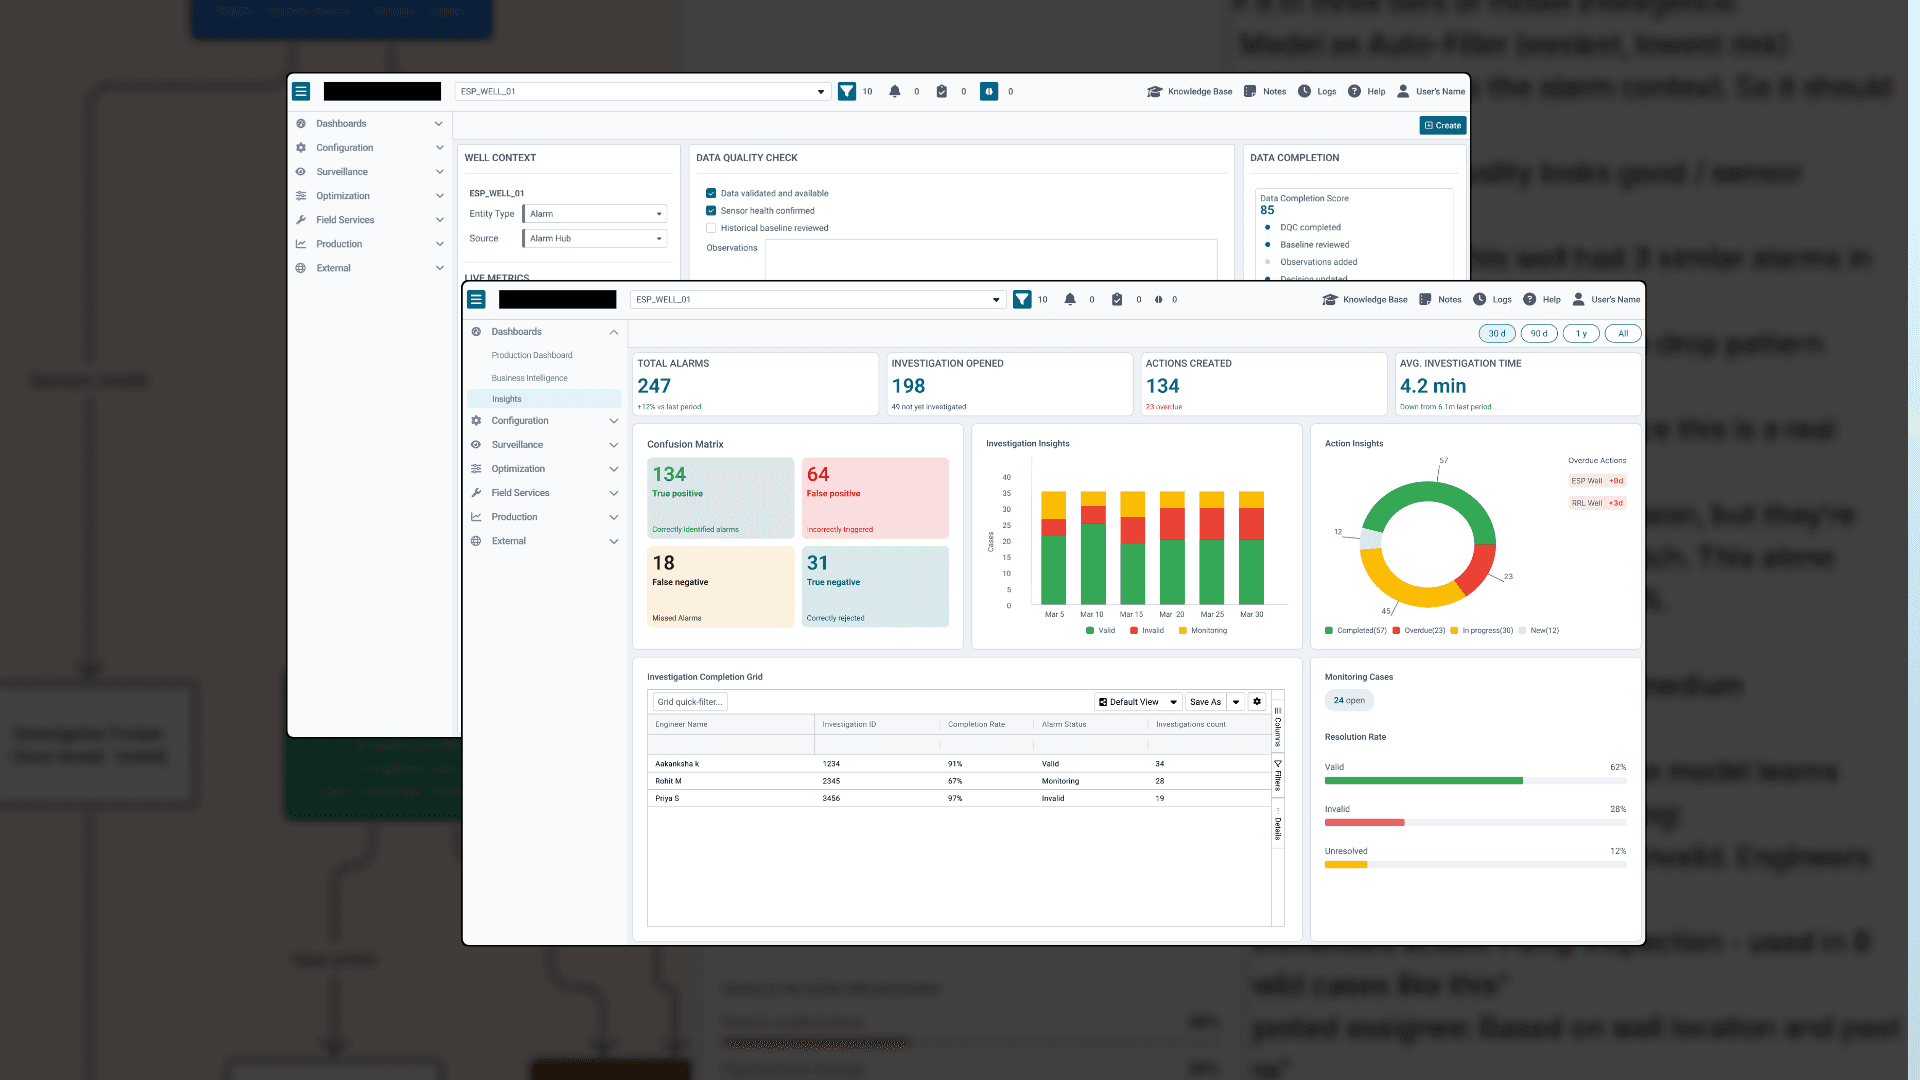Click the filter funnel icon in front header
This screenshot has height=1080, width=1920.
point(1022,299)
